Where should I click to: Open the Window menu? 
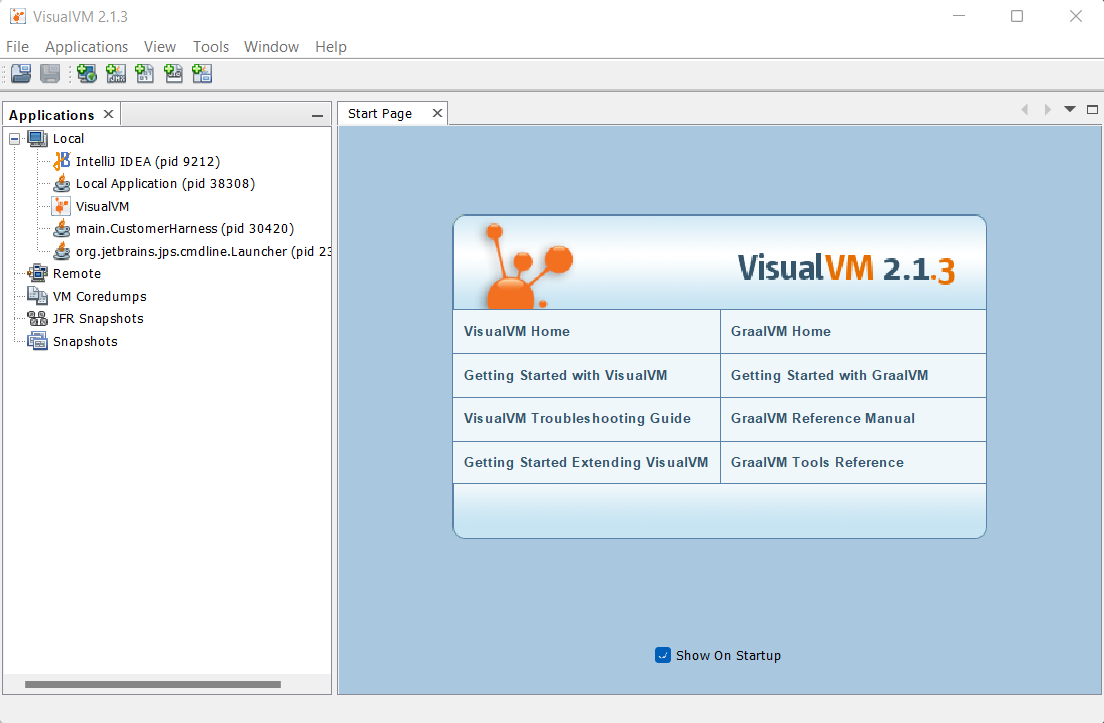pyautogui.click(x=271, y=47)
